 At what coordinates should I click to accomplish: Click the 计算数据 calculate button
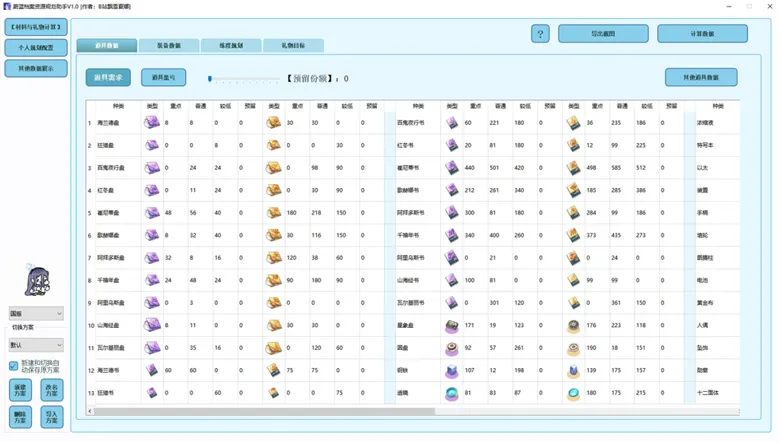coord(702,34)
